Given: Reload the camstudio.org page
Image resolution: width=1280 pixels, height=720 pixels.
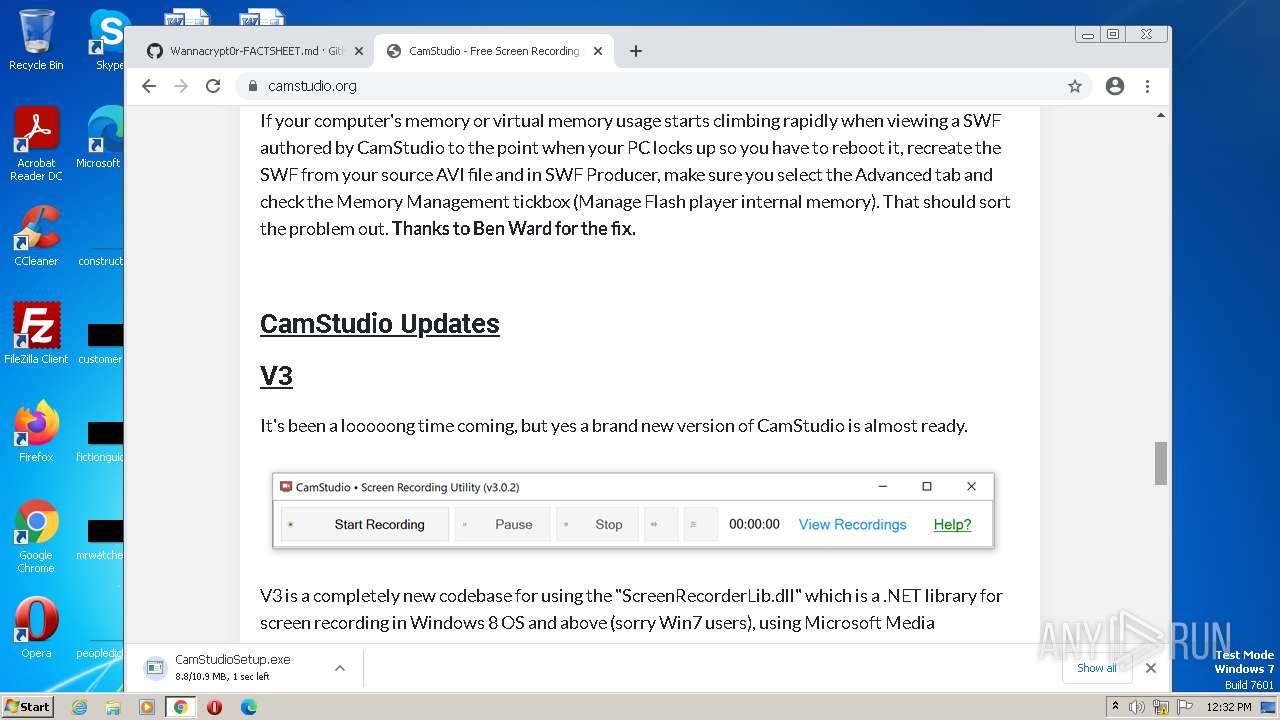Looking at the screenshot, I should (x=213, y=86).
